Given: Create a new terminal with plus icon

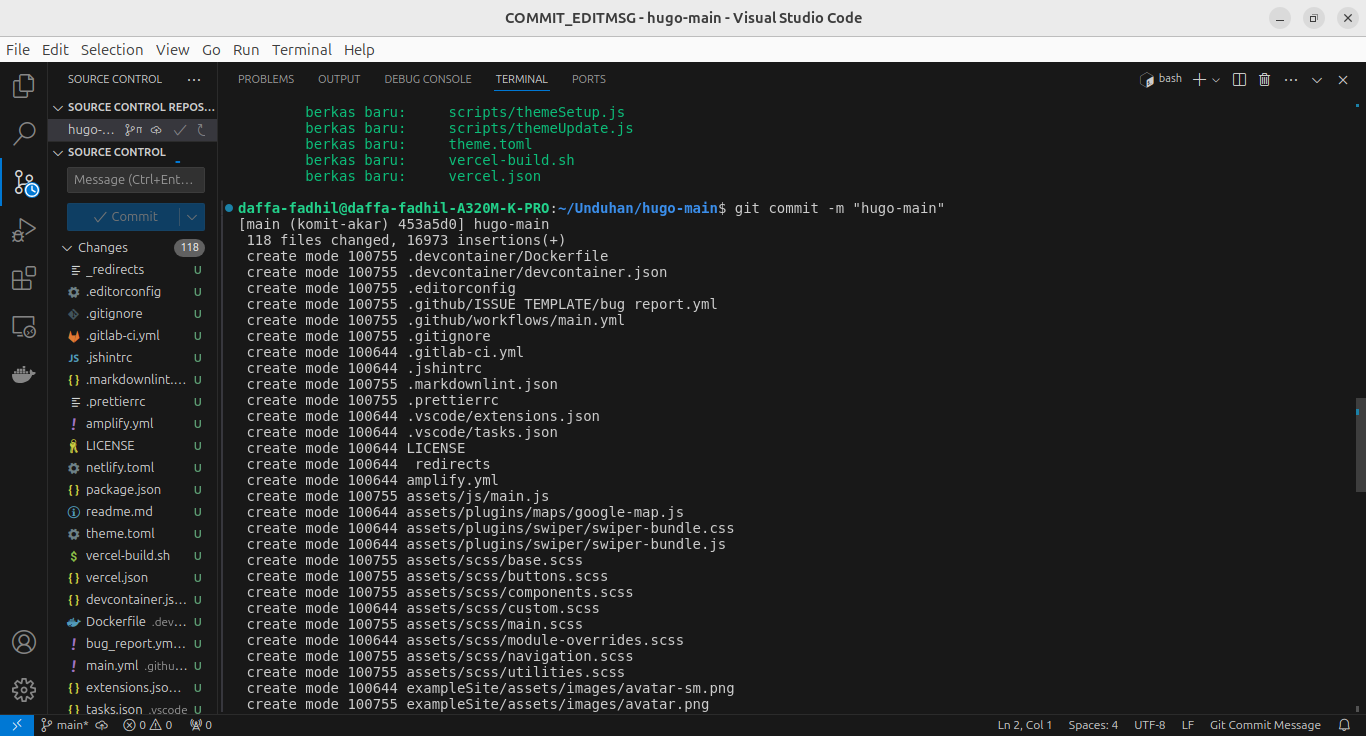Looking at the screenshot, I should point(1199,79).
